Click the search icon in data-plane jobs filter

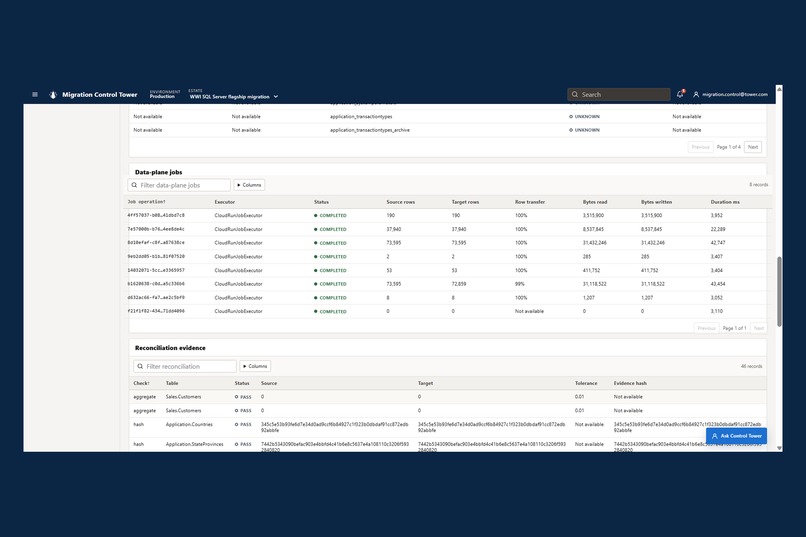[134, 185]
